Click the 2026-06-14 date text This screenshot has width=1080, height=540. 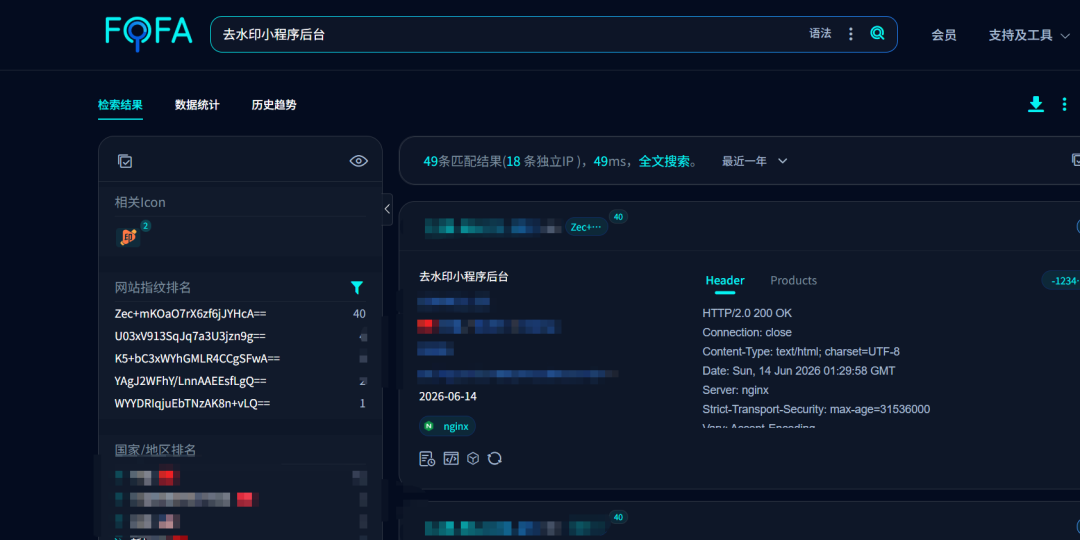(x=448, y=397)
